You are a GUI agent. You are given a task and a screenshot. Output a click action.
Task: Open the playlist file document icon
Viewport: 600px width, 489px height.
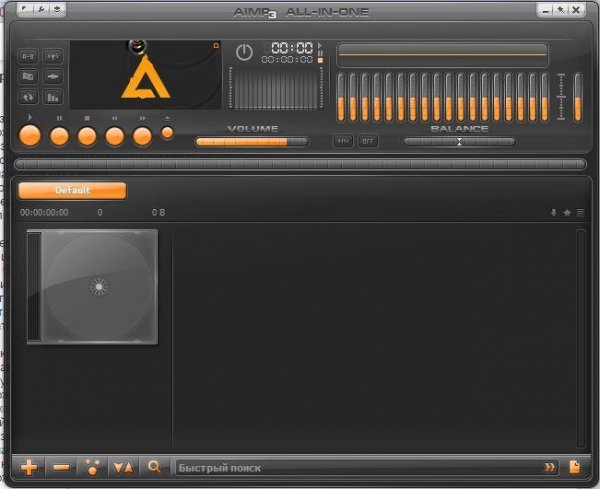pyautogui.click(x=575, y=467)
